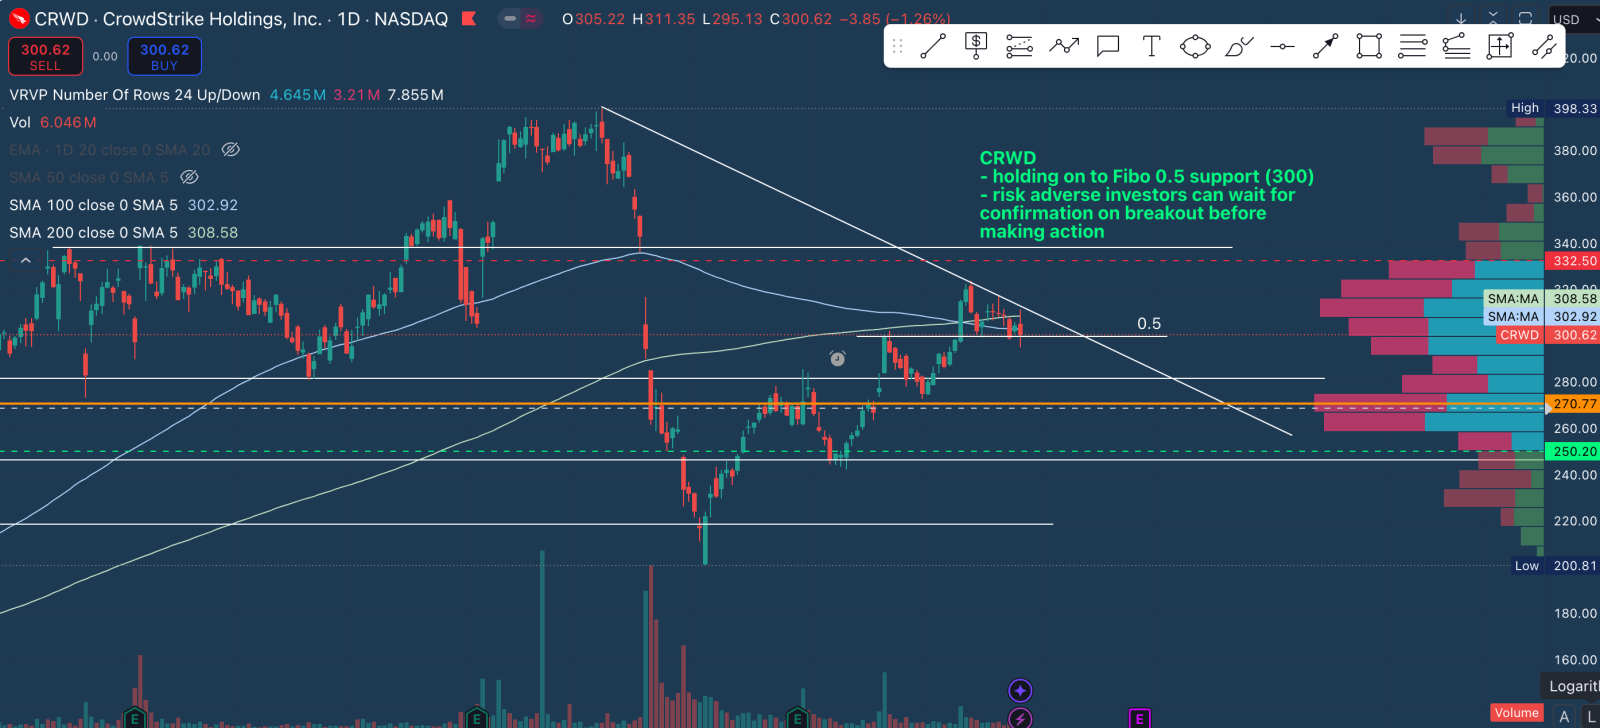Open the CRWD symbol title

pos(178,19)
